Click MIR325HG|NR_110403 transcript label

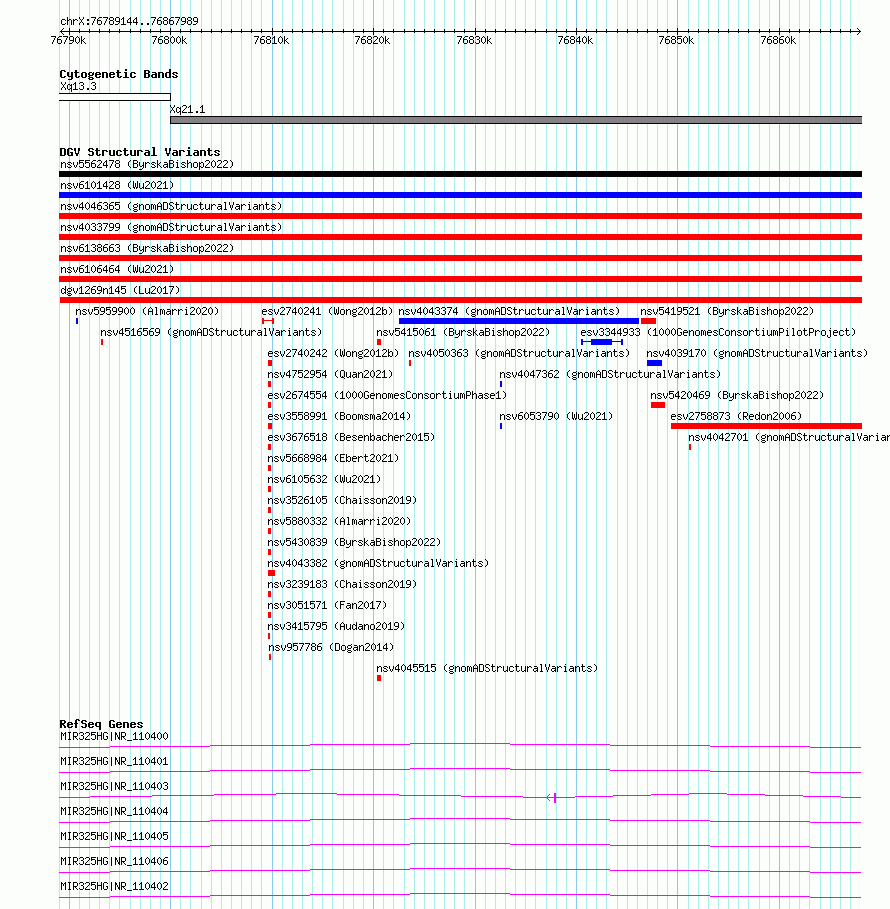pyautogui.click(x=114, y=786)
